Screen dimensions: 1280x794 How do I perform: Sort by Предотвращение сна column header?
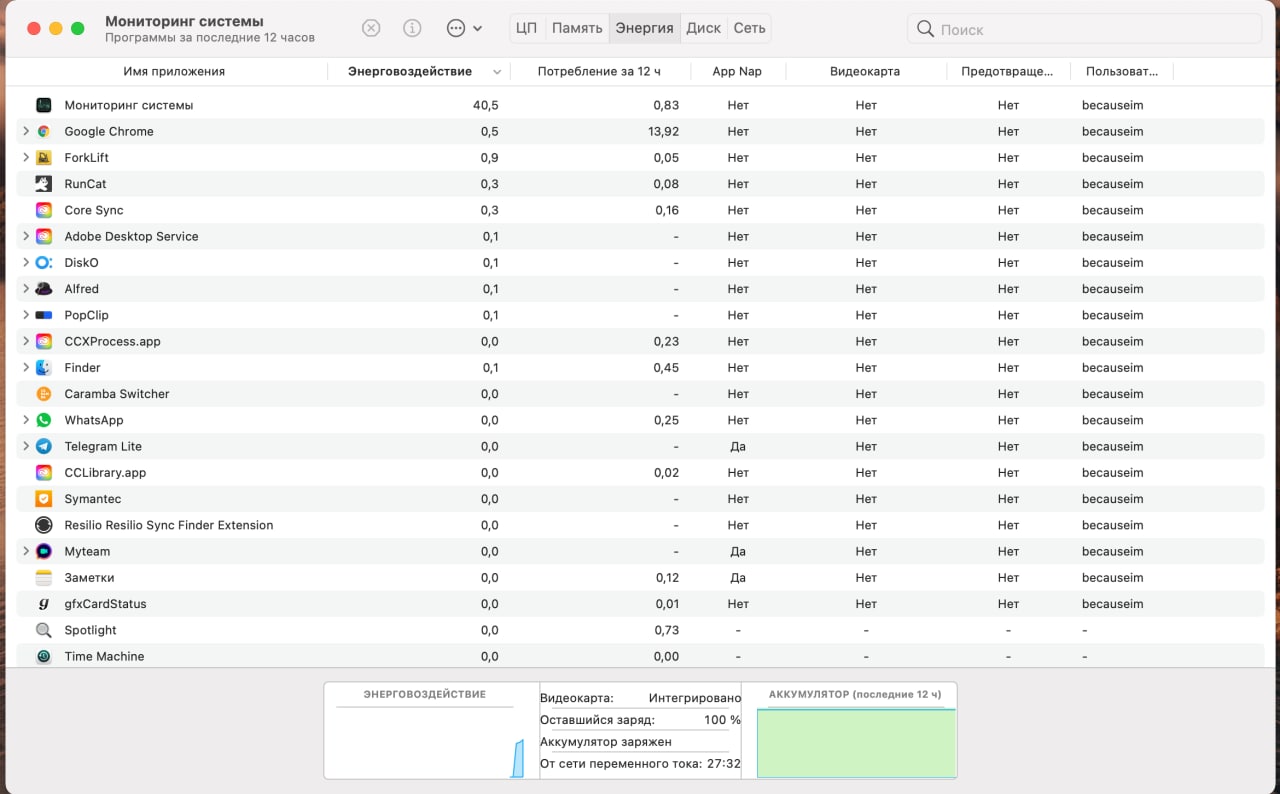[1007, 71]
